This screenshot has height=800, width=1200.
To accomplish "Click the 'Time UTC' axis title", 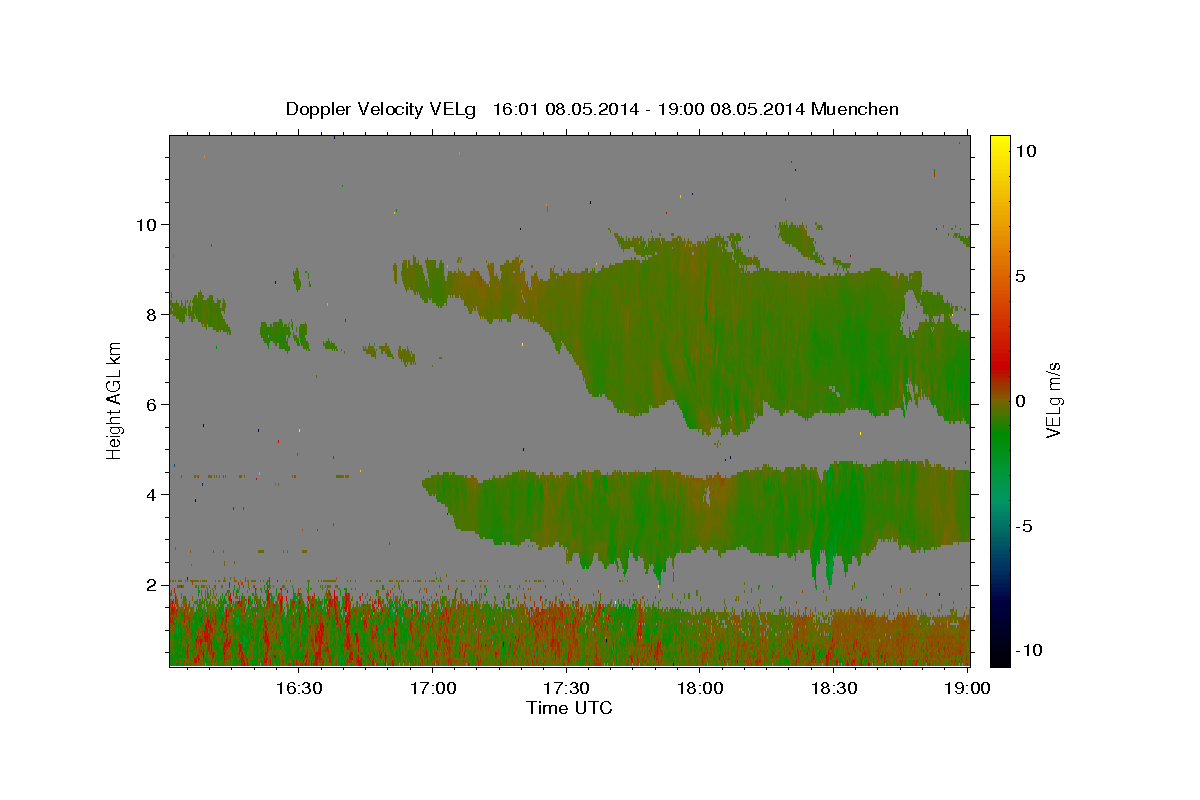I will [x=569, y=708].
